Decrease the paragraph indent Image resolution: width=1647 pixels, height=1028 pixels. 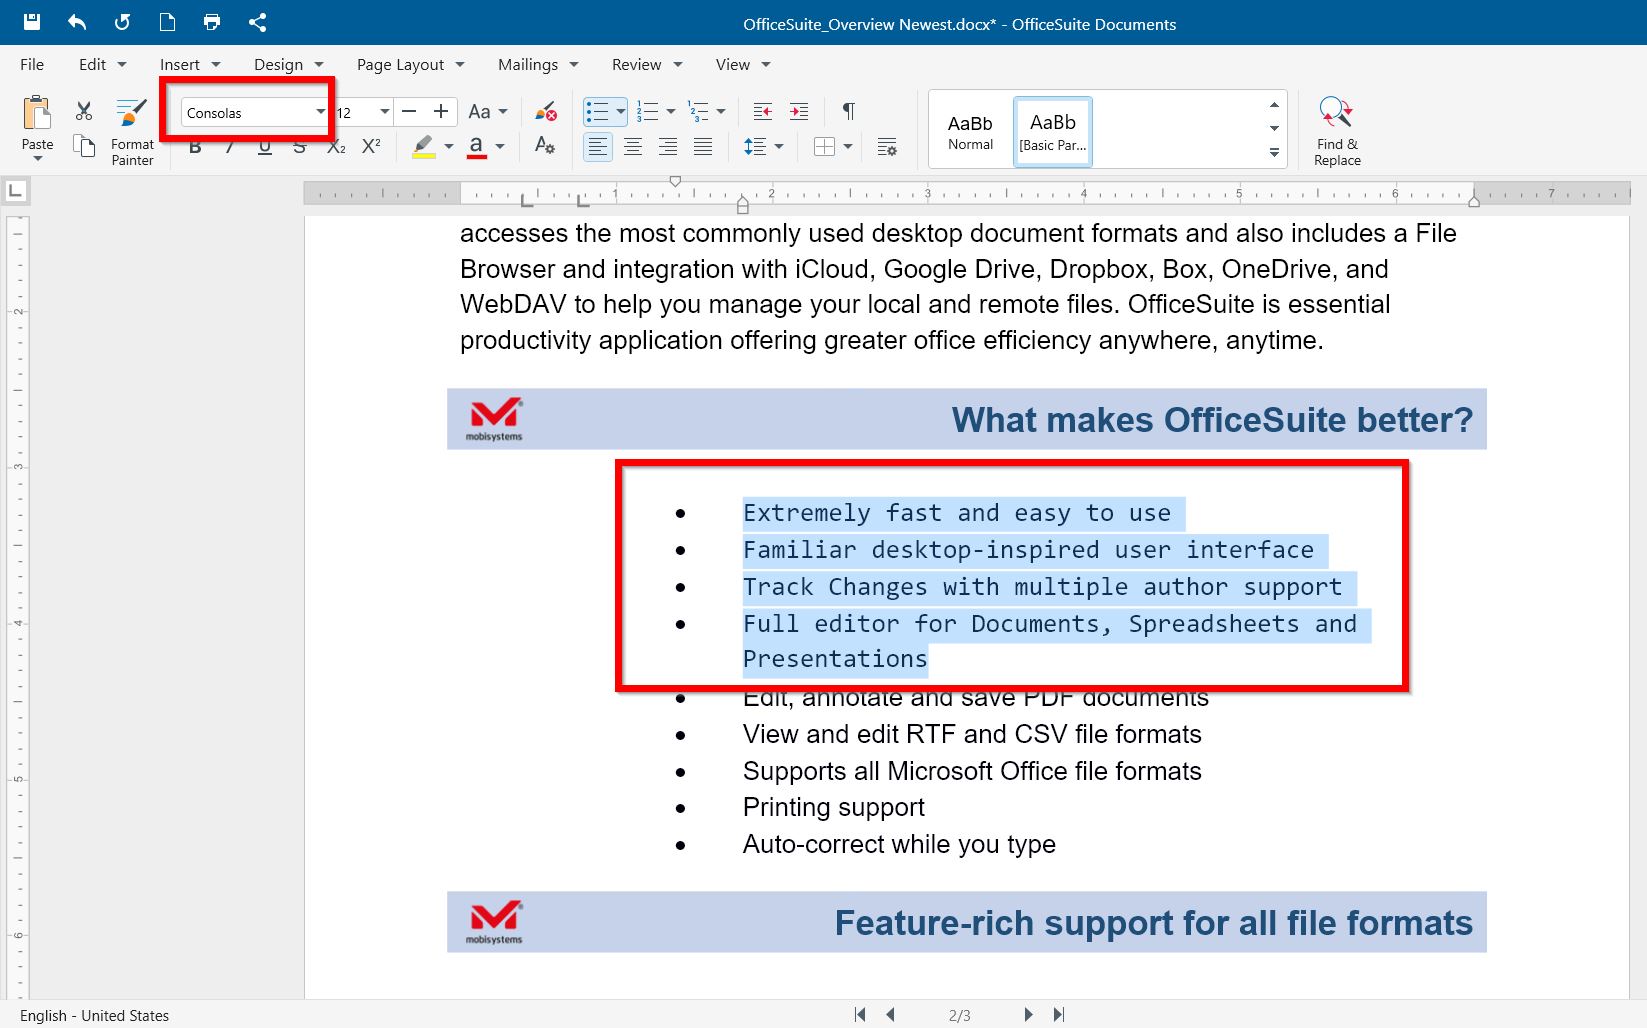(763, 111)
